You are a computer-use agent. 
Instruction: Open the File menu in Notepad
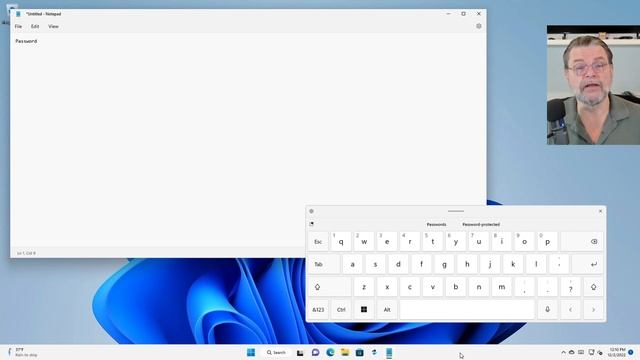click(18, 26)
